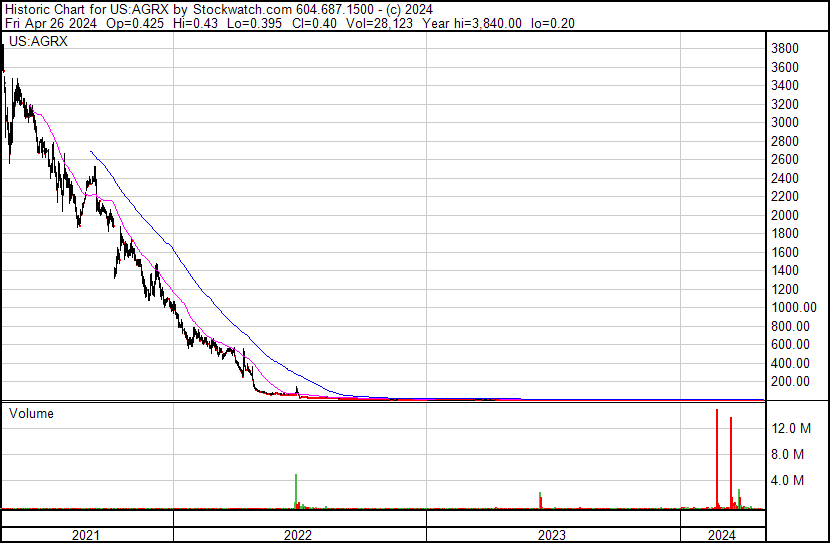Click the 1000.00 price axis label
830x543 pixels.
[x=789, y=308]
